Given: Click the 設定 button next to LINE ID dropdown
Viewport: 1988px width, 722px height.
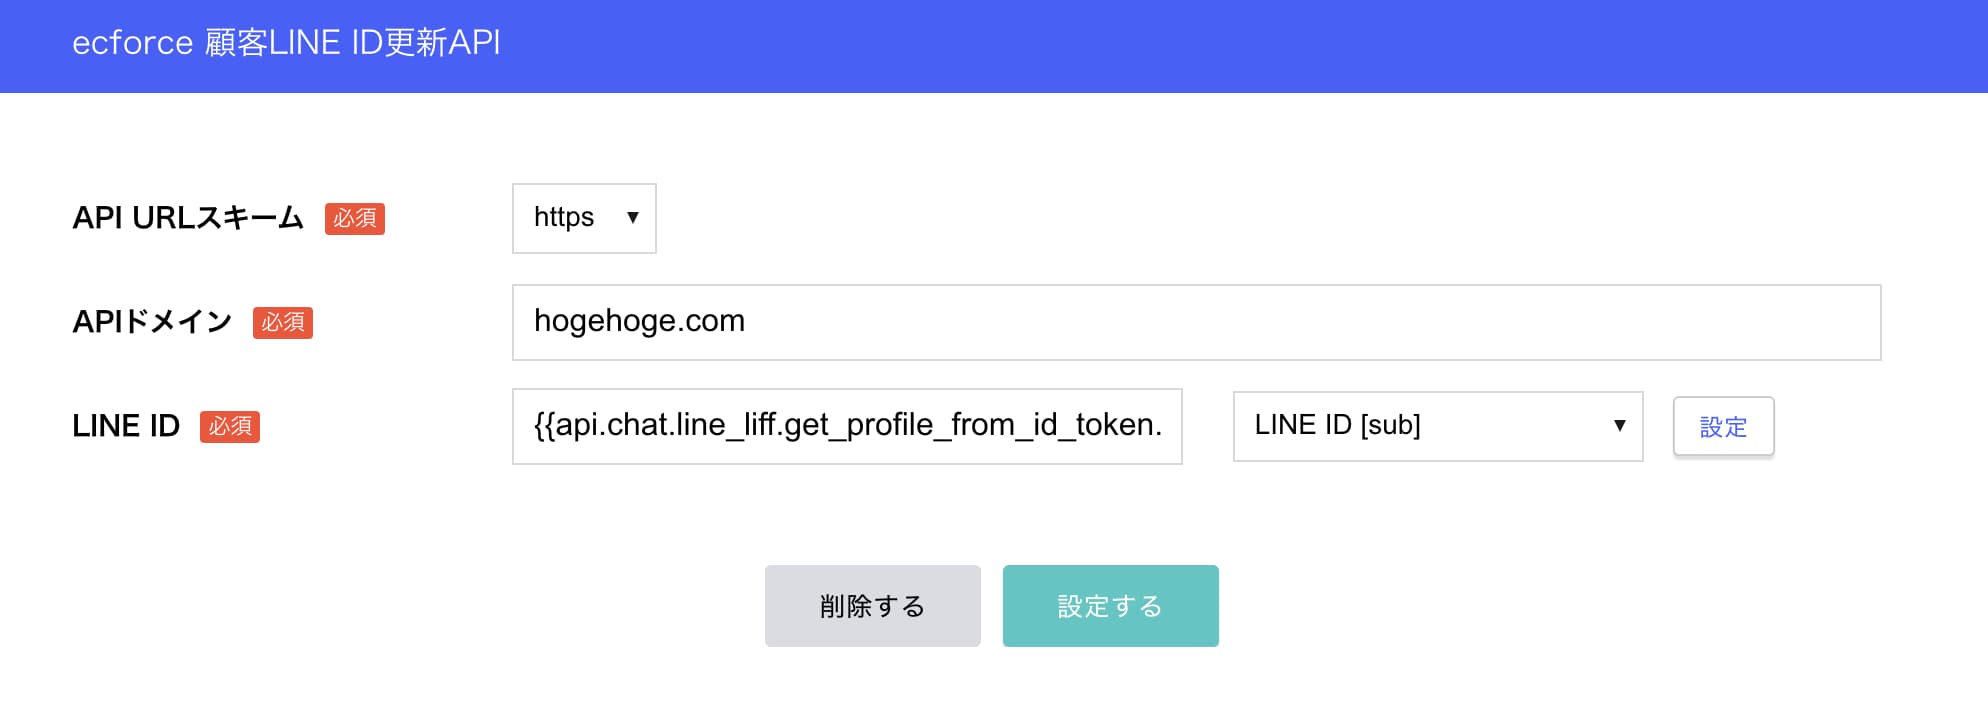Looking at the screenshot, I should [1723, 426].
